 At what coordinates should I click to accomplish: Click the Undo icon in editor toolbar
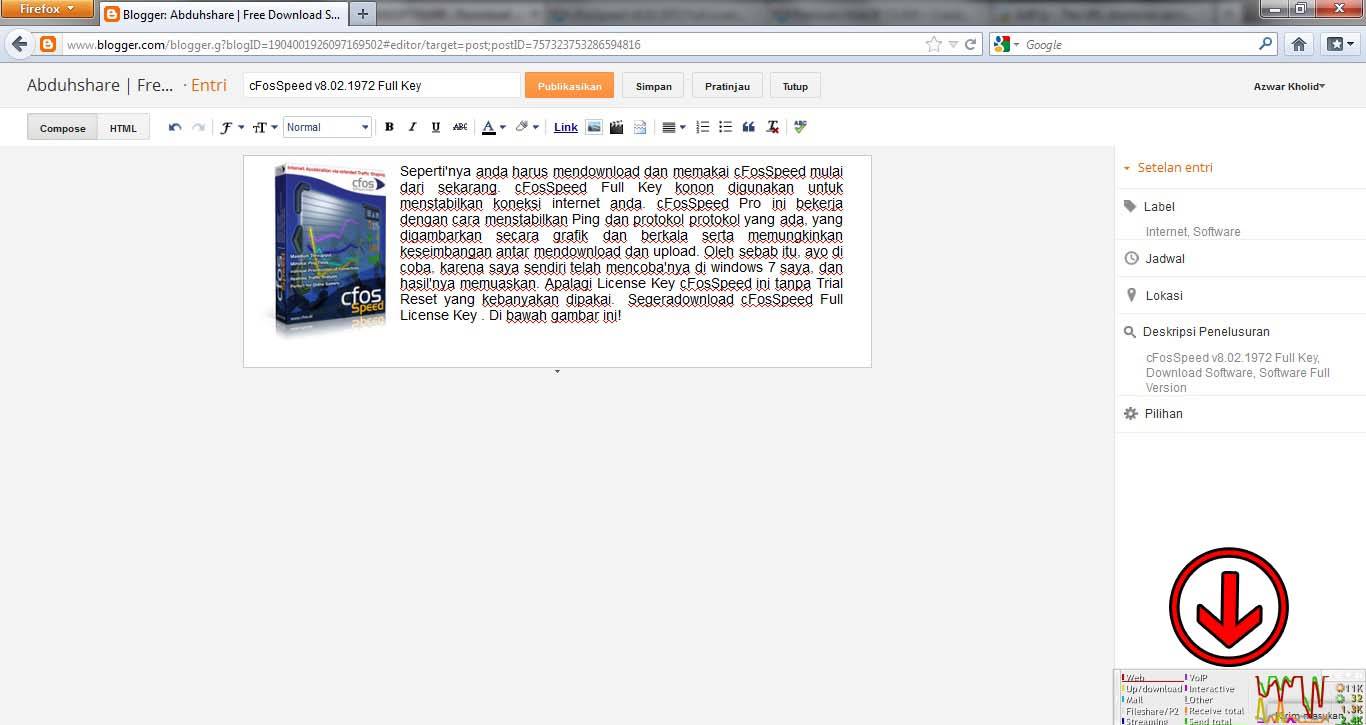click(175, 127)
